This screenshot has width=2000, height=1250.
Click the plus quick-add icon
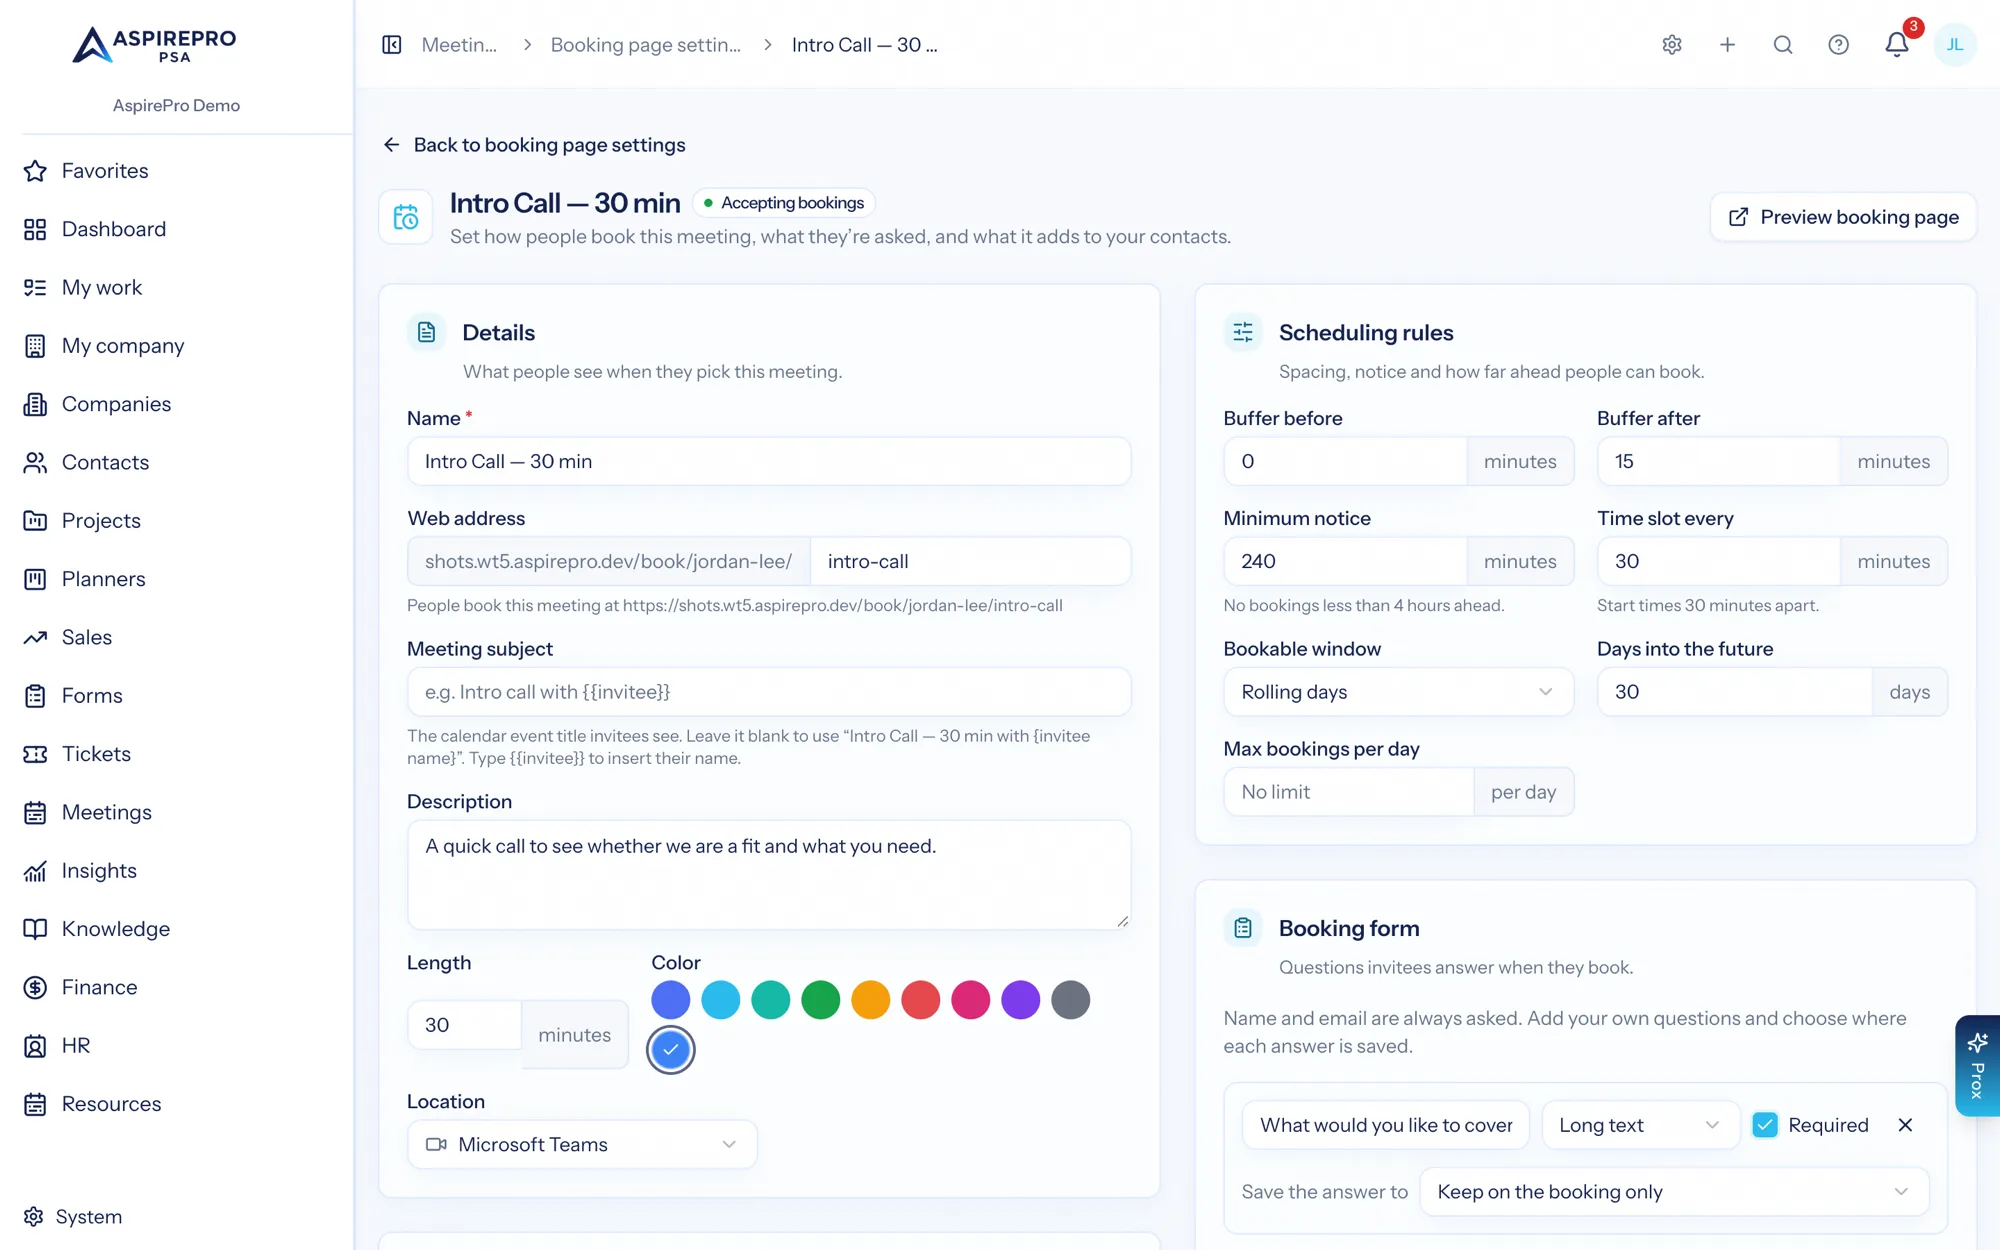click(1727, 45)
